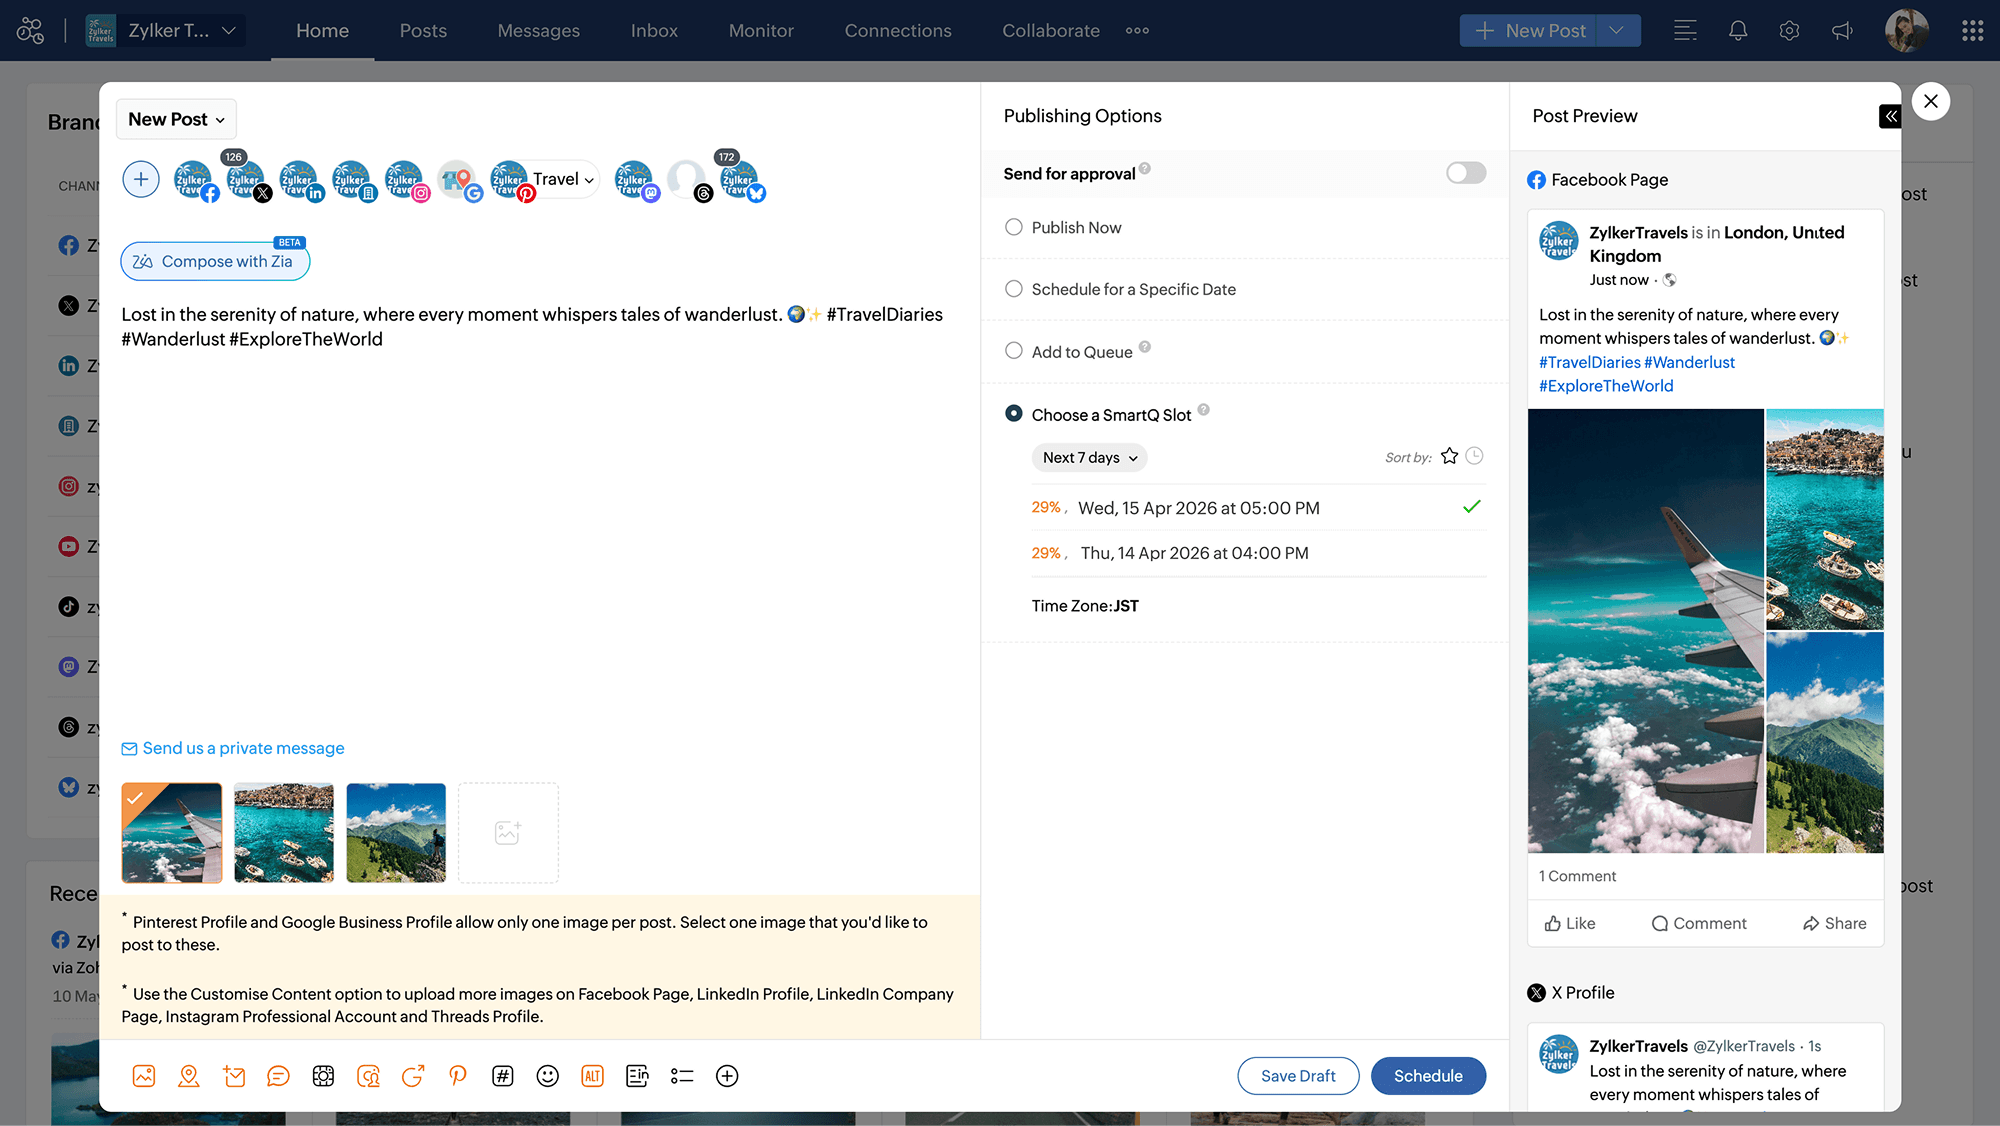Open the emoji picker smiley icon
The width and height of the screenshot is (2000, 1126).
[x=547, y=1076]
